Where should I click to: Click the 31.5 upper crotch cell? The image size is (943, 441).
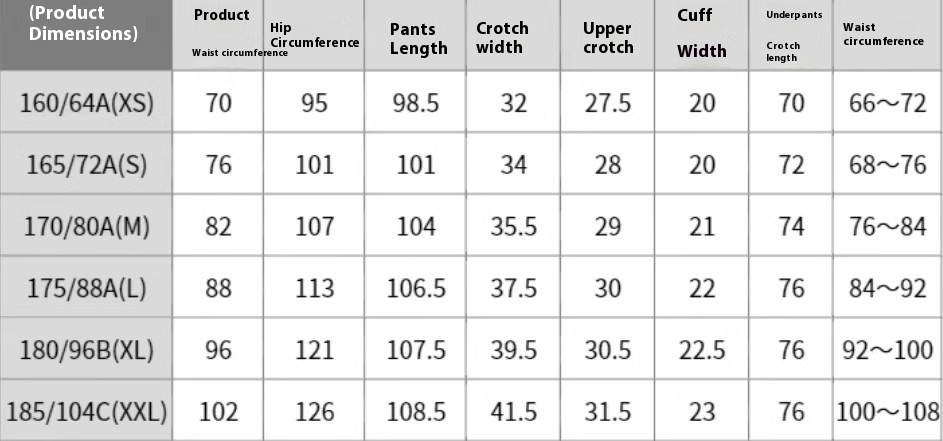click(607, 412)
